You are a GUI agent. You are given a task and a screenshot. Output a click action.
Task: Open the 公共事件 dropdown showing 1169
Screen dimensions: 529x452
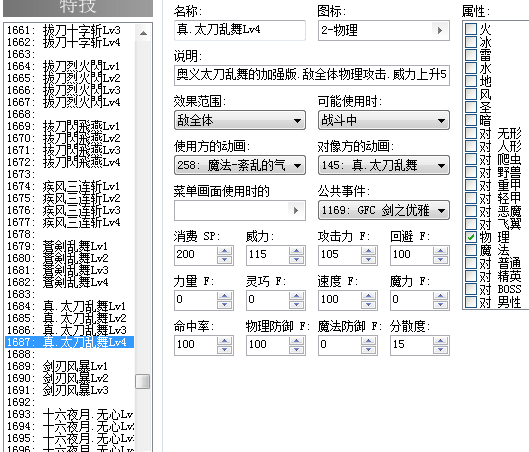(x=384, y=210)
